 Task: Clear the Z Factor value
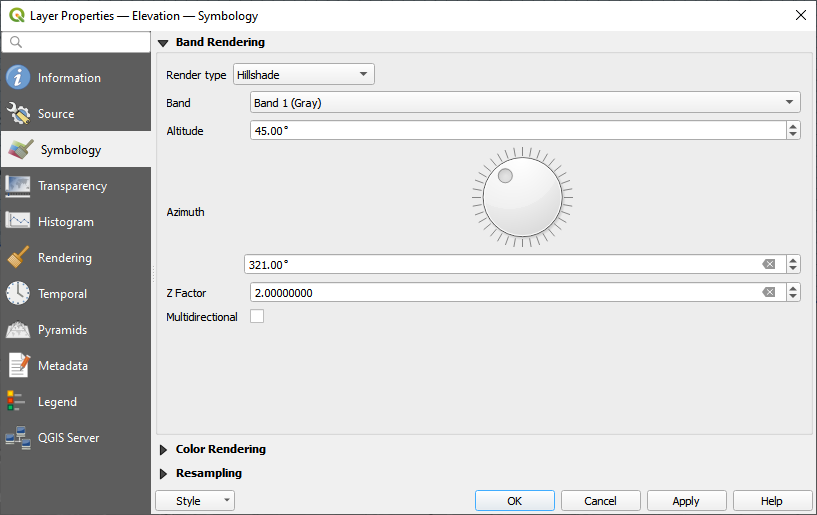[x=768, y=292]
